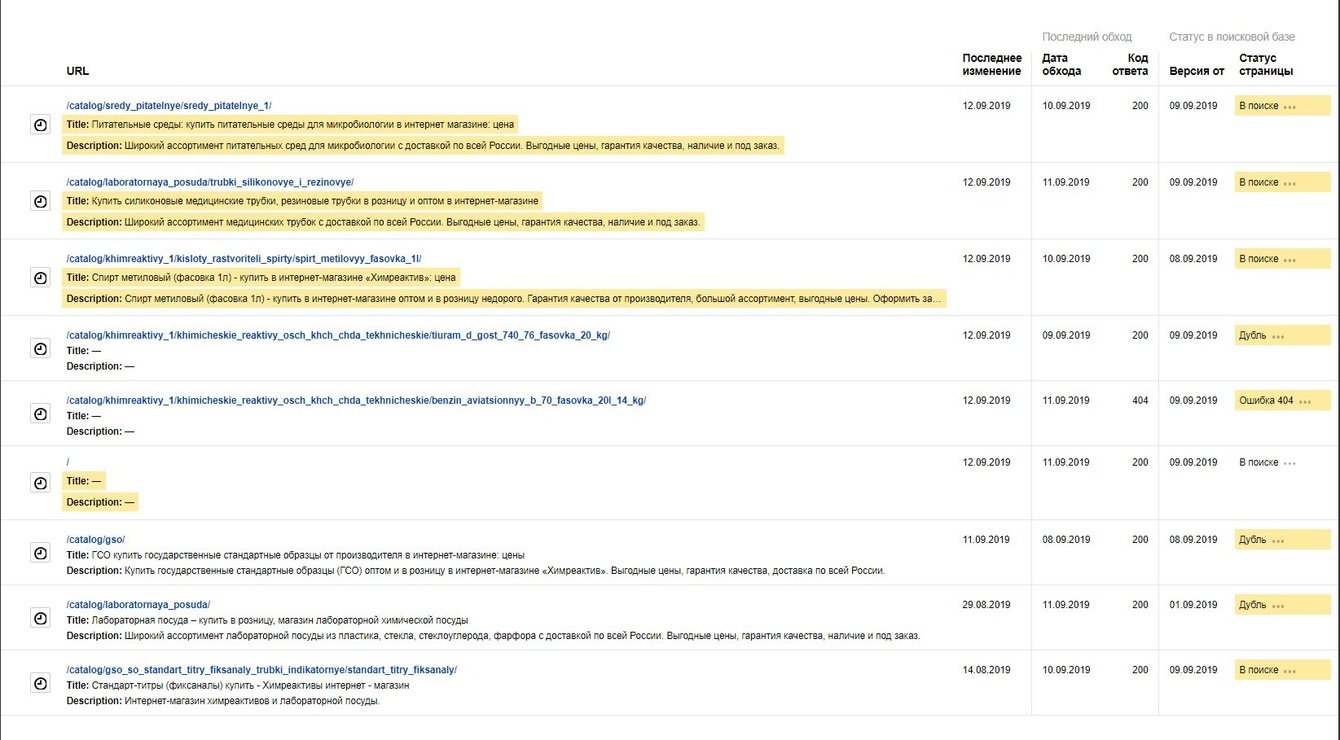Click history clock icon for /catalog/gso/ row
1340x740 pixels.
pos(40,553)
